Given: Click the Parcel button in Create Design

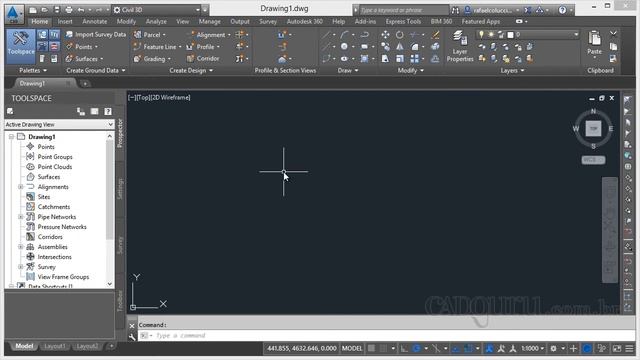Looking at the screenshot, I should pos(149,35).
